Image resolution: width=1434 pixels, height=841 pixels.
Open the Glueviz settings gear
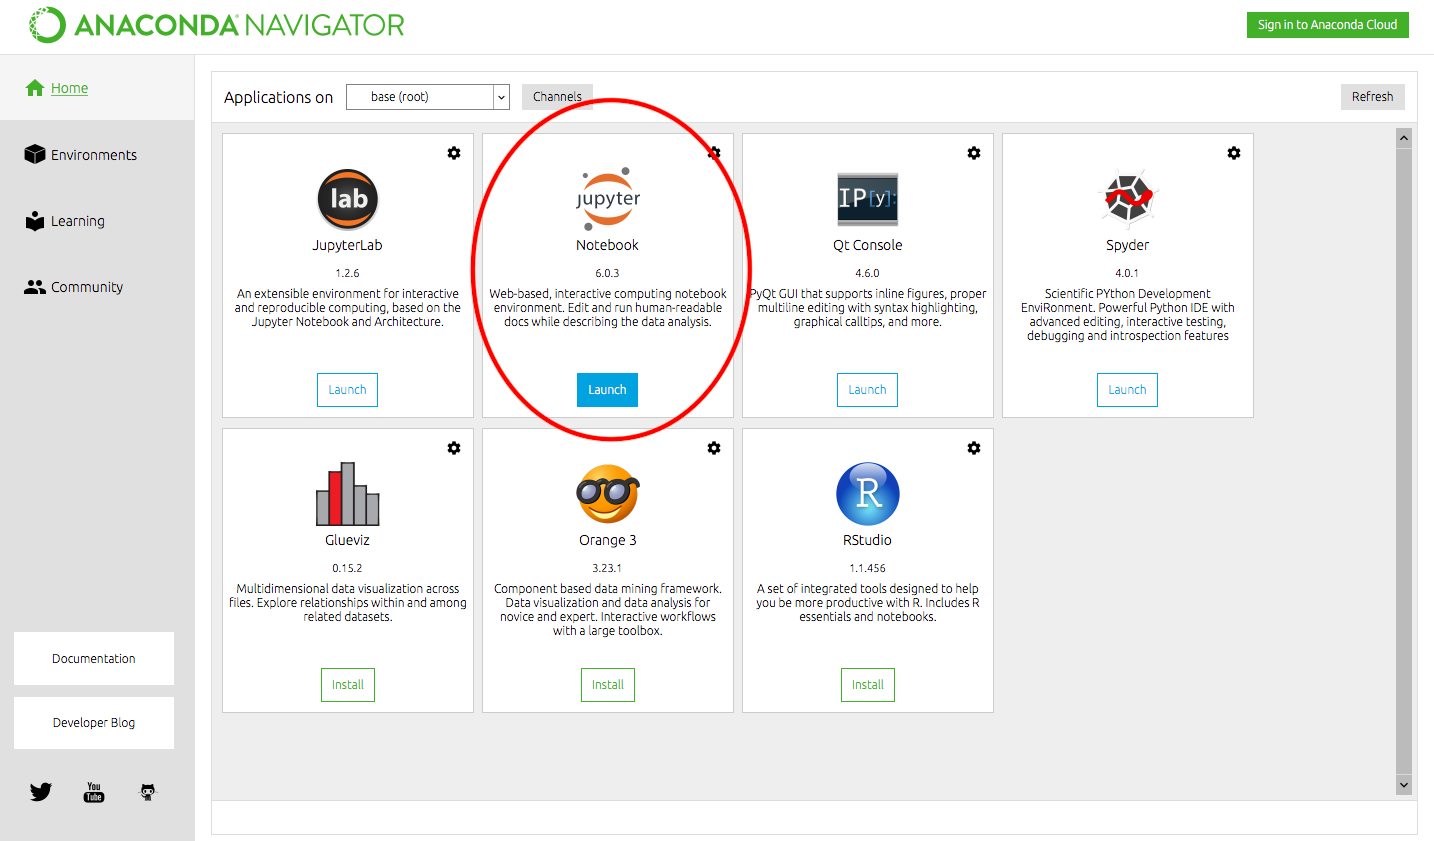tap(454, 448)
